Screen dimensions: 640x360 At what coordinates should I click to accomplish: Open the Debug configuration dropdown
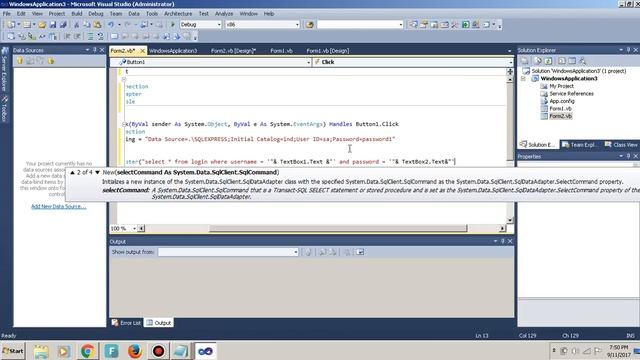tap(219, 24)
